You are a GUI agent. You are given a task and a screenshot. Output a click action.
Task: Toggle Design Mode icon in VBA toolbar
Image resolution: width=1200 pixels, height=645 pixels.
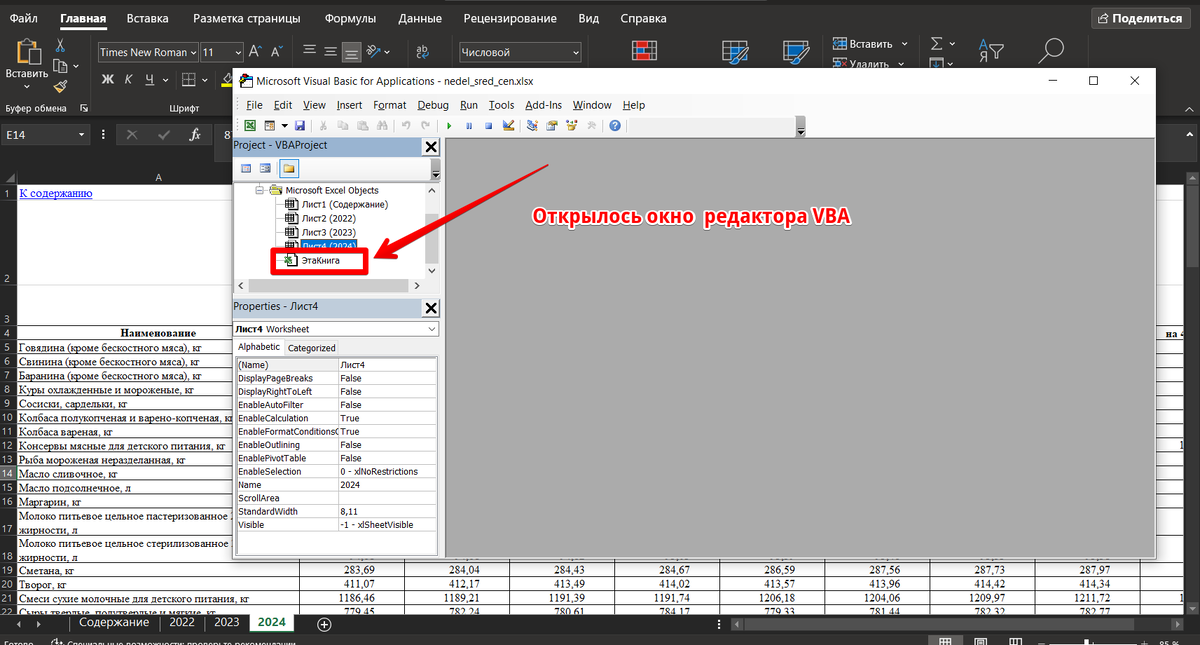point(508,126)
